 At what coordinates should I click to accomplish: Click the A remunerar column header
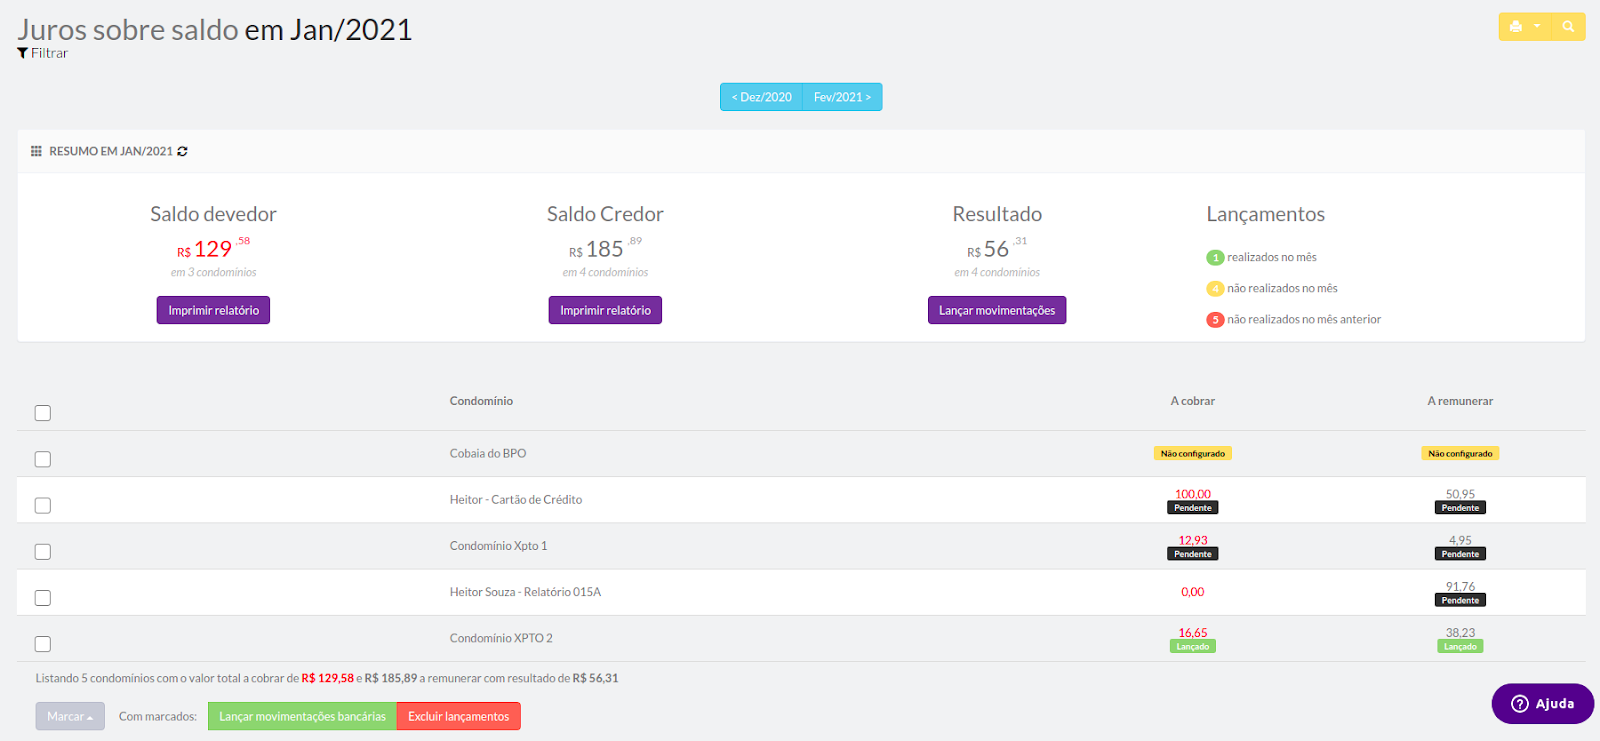click(x=1460, y=401)
